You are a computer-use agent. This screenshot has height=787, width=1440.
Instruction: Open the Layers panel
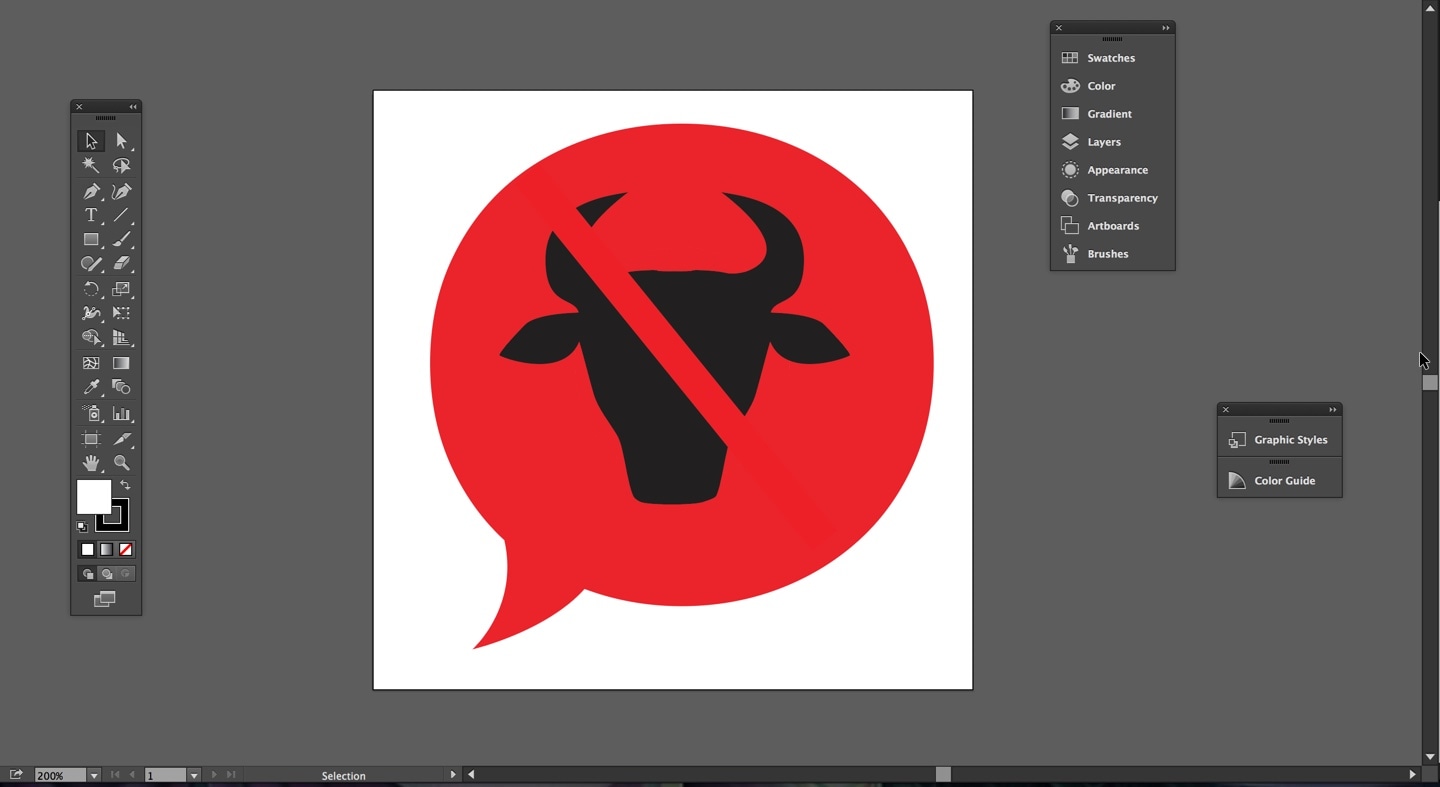point(1103,142)
